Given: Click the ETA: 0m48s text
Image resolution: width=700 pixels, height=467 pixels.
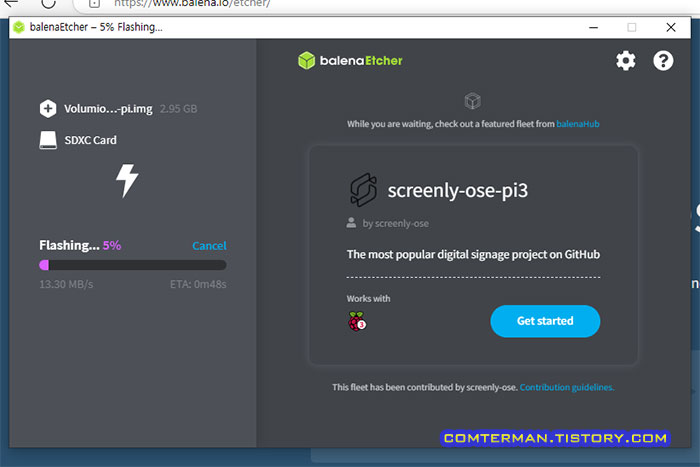Looking at the screenshot, I should click(x=198, y=284).
